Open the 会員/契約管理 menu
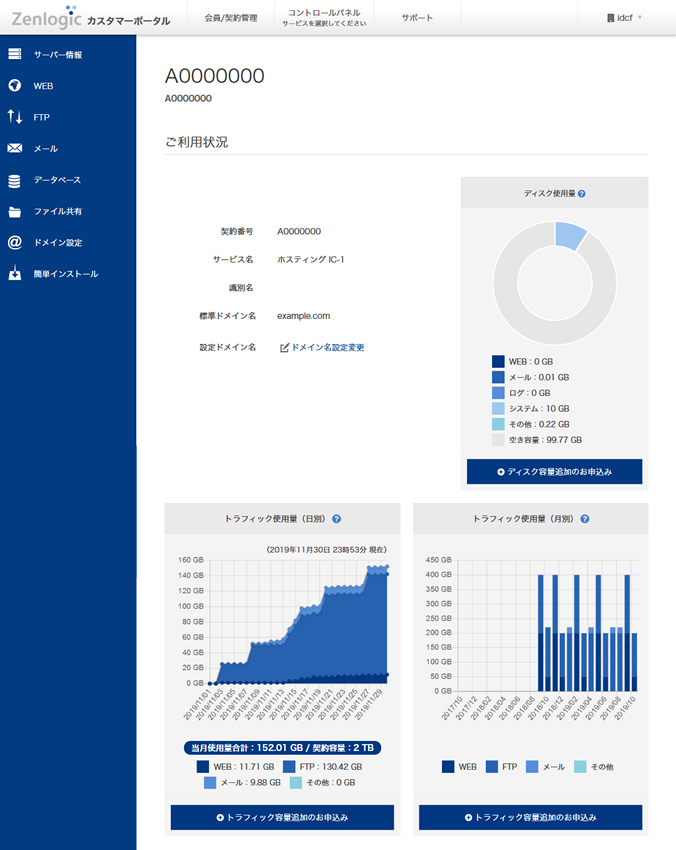The width and height of the screenshot is (676, 850). pos(230,18)
